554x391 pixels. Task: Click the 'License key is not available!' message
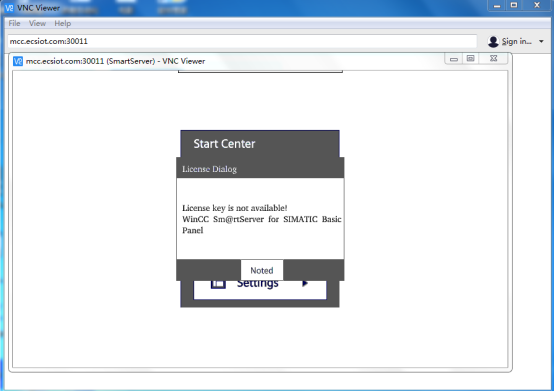click(x=235, y=208)
